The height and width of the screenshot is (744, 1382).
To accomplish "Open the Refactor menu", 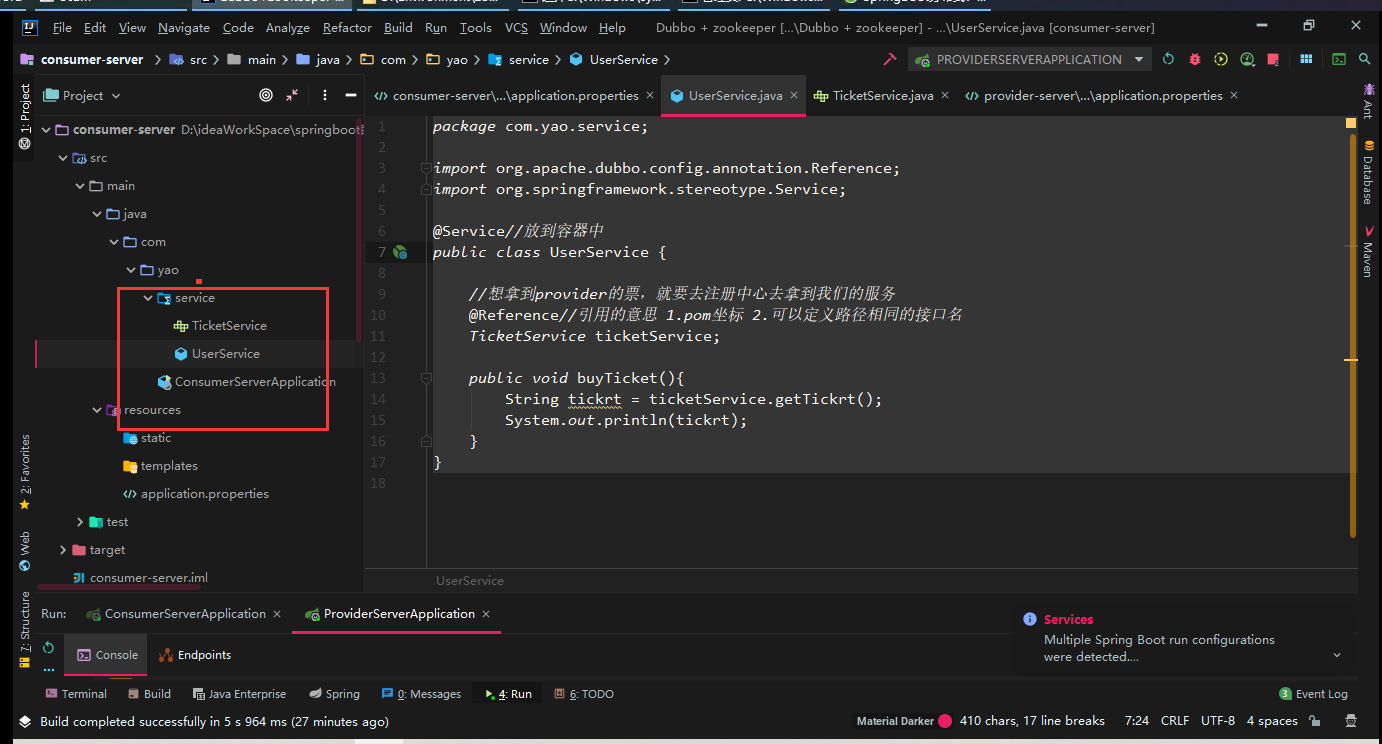I will (x=347, y=28).
